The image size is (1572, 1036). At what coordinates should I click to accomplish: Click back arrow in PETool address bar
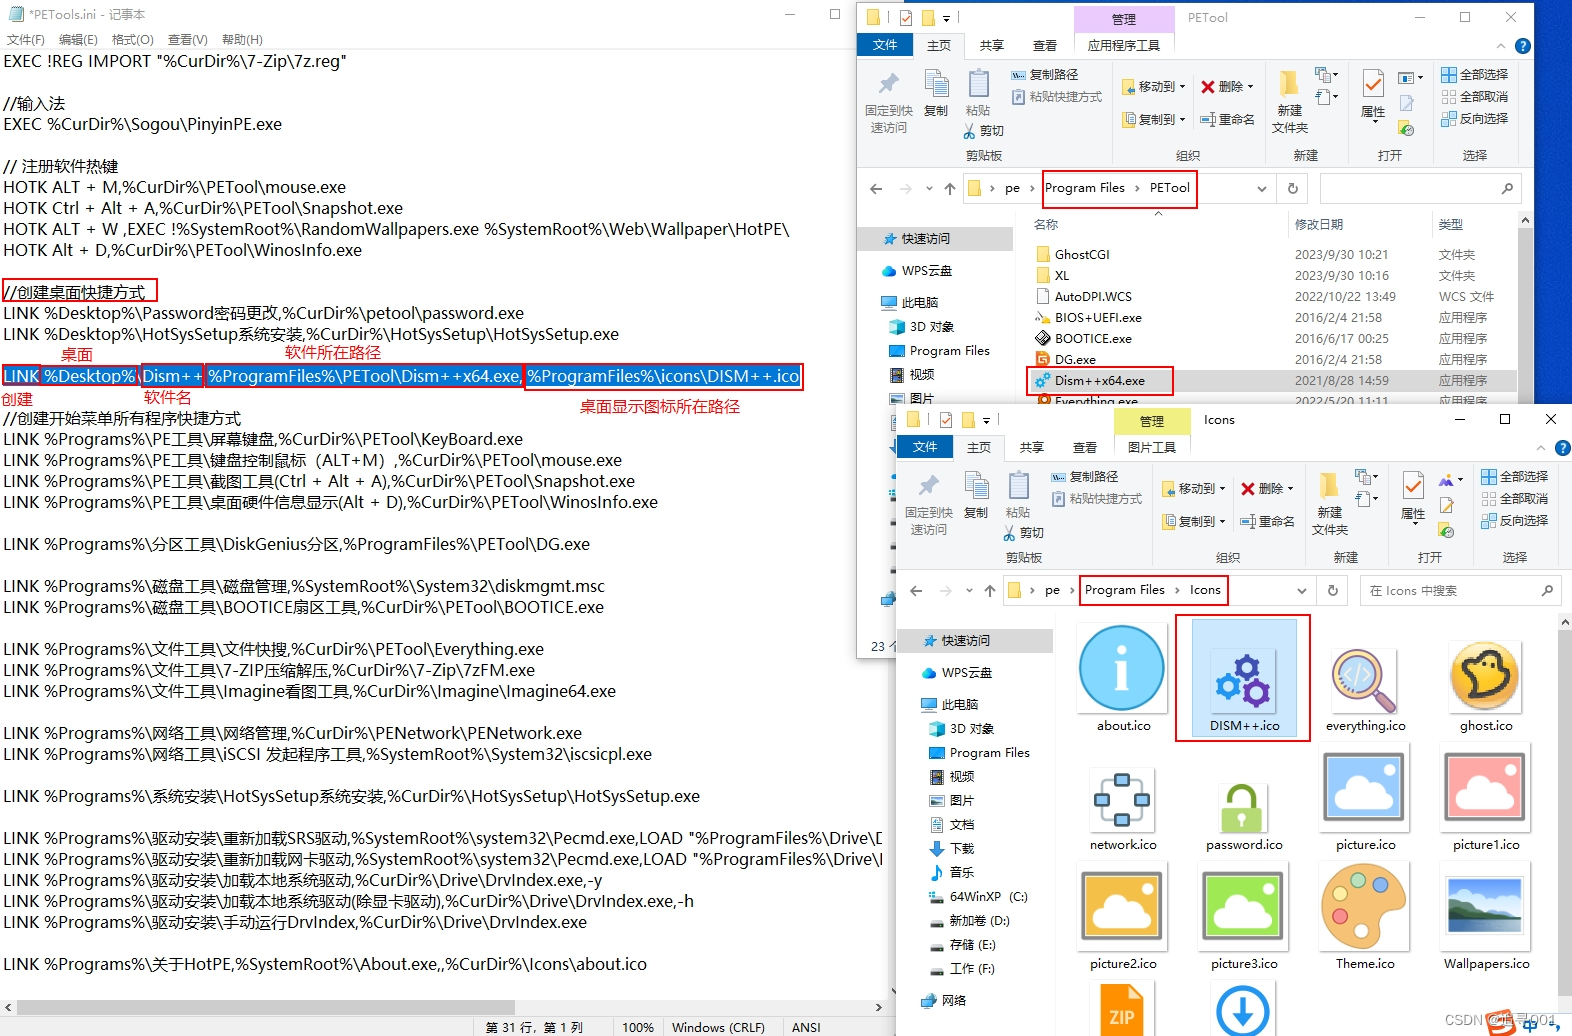(876, 188)
